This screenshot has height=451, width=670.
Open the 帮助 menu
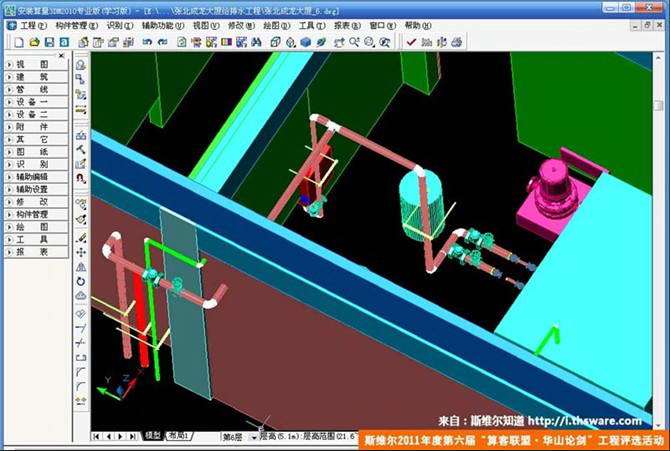coord(418,26)
